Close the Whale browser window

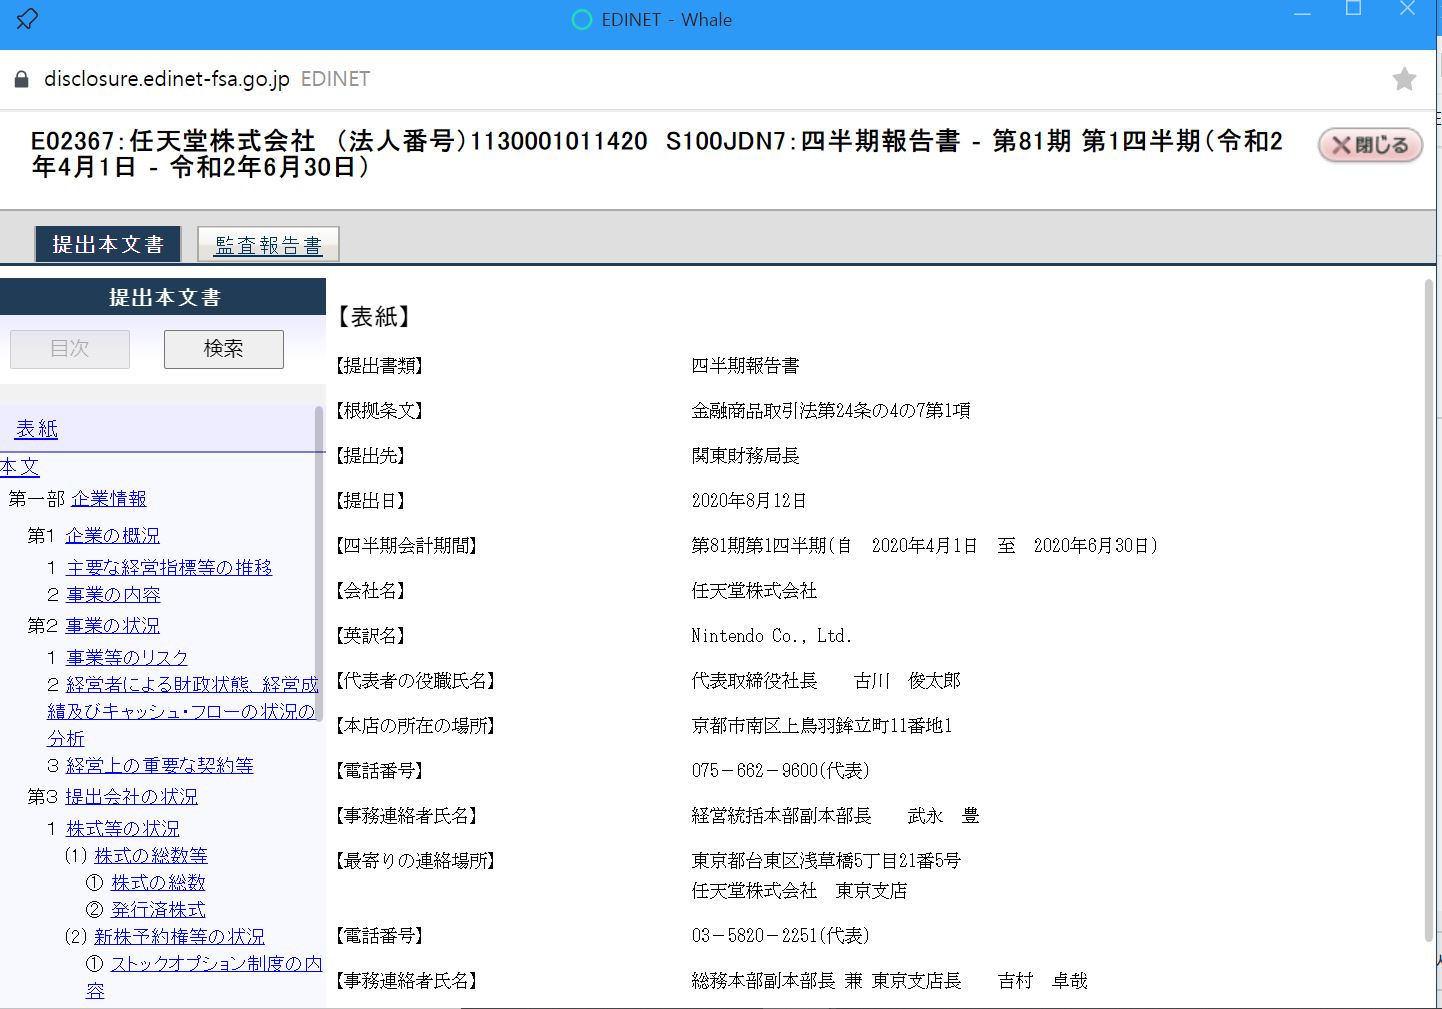[1407, 9]
